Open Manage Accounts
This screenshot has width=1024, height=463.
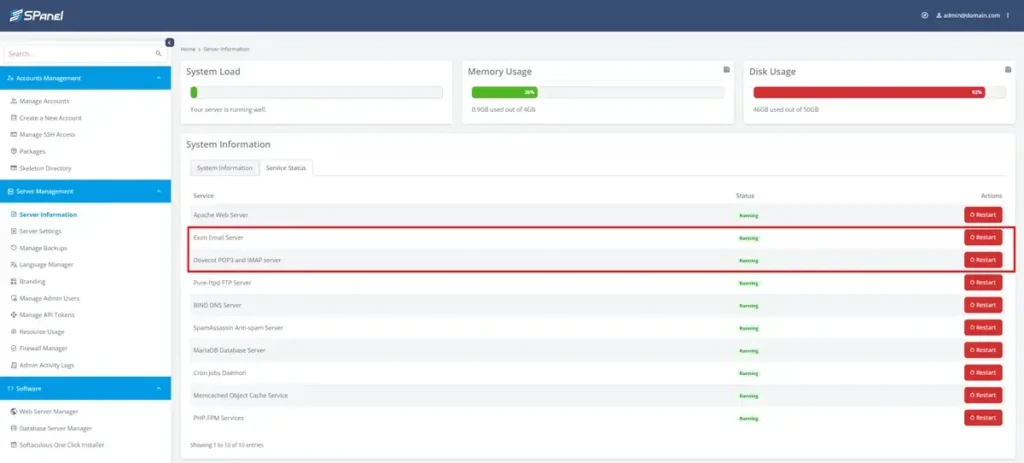tap(44, 101)
